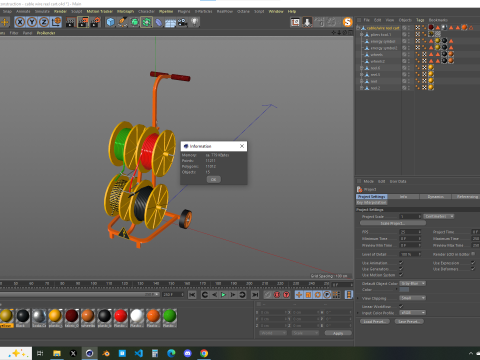The image size is (480, 360).
Task: Open Edit Render Settings clapperboard icon
Action: [95, 22]
